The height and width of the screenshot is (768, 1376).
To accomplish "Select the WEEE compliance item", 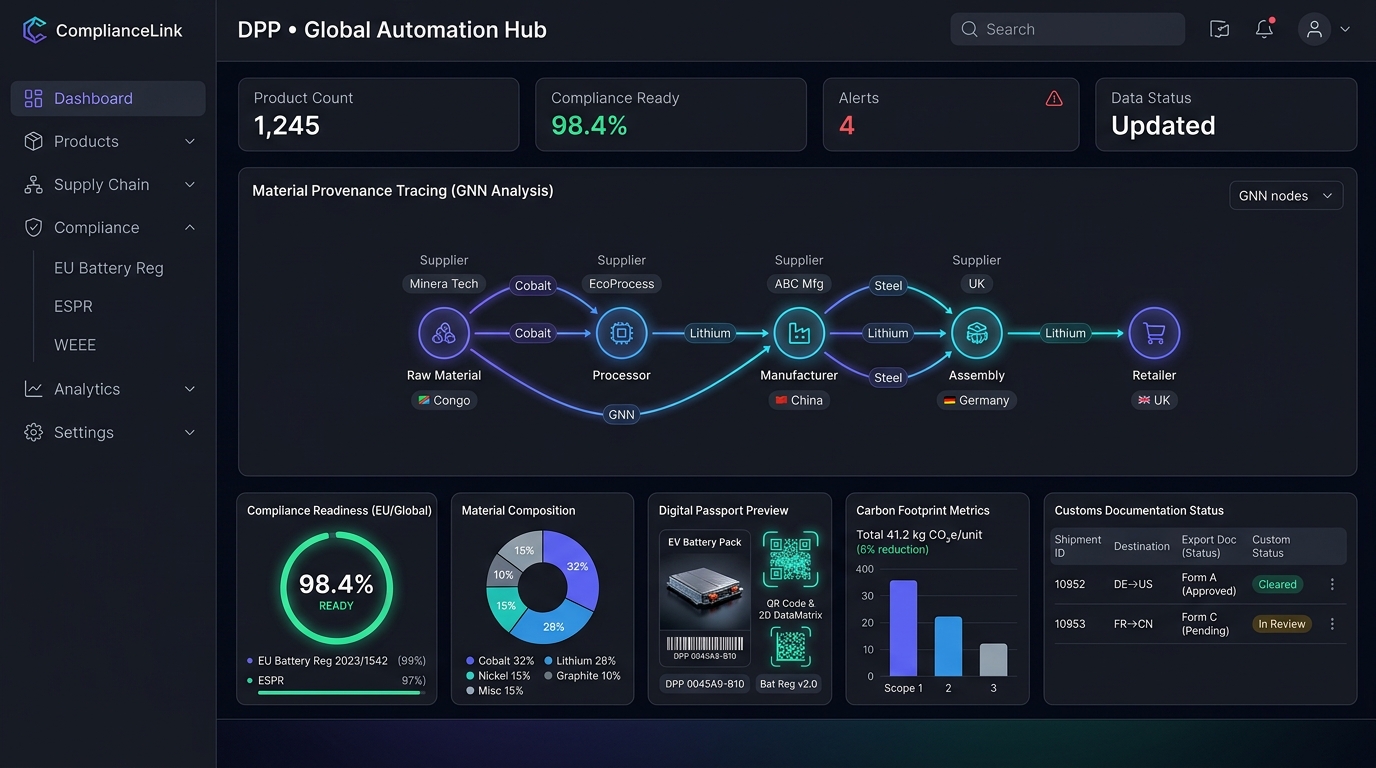I will 75,345.
